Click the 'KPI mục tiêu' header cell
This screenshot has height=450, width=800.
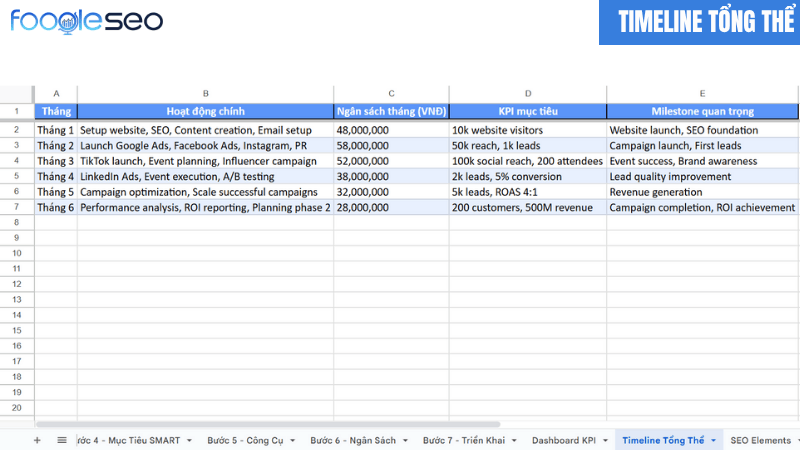[528, 111]
